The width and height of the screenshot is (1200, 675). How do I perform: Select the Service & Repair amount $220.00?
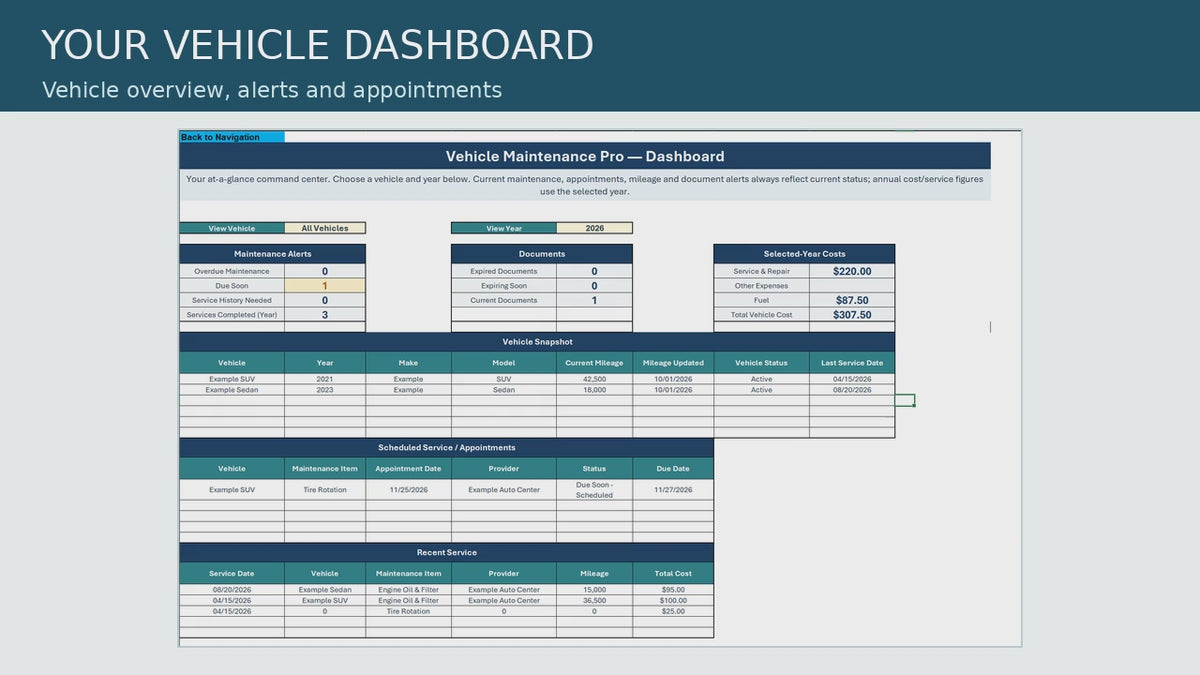pos(852,271)
